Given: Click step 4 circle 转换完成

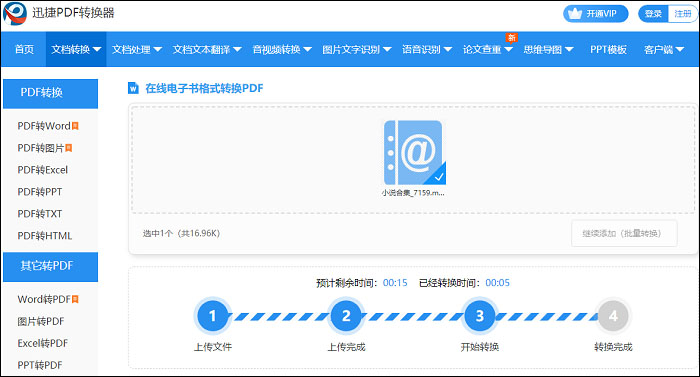Looking at the screenshot, I should point(613,316).
